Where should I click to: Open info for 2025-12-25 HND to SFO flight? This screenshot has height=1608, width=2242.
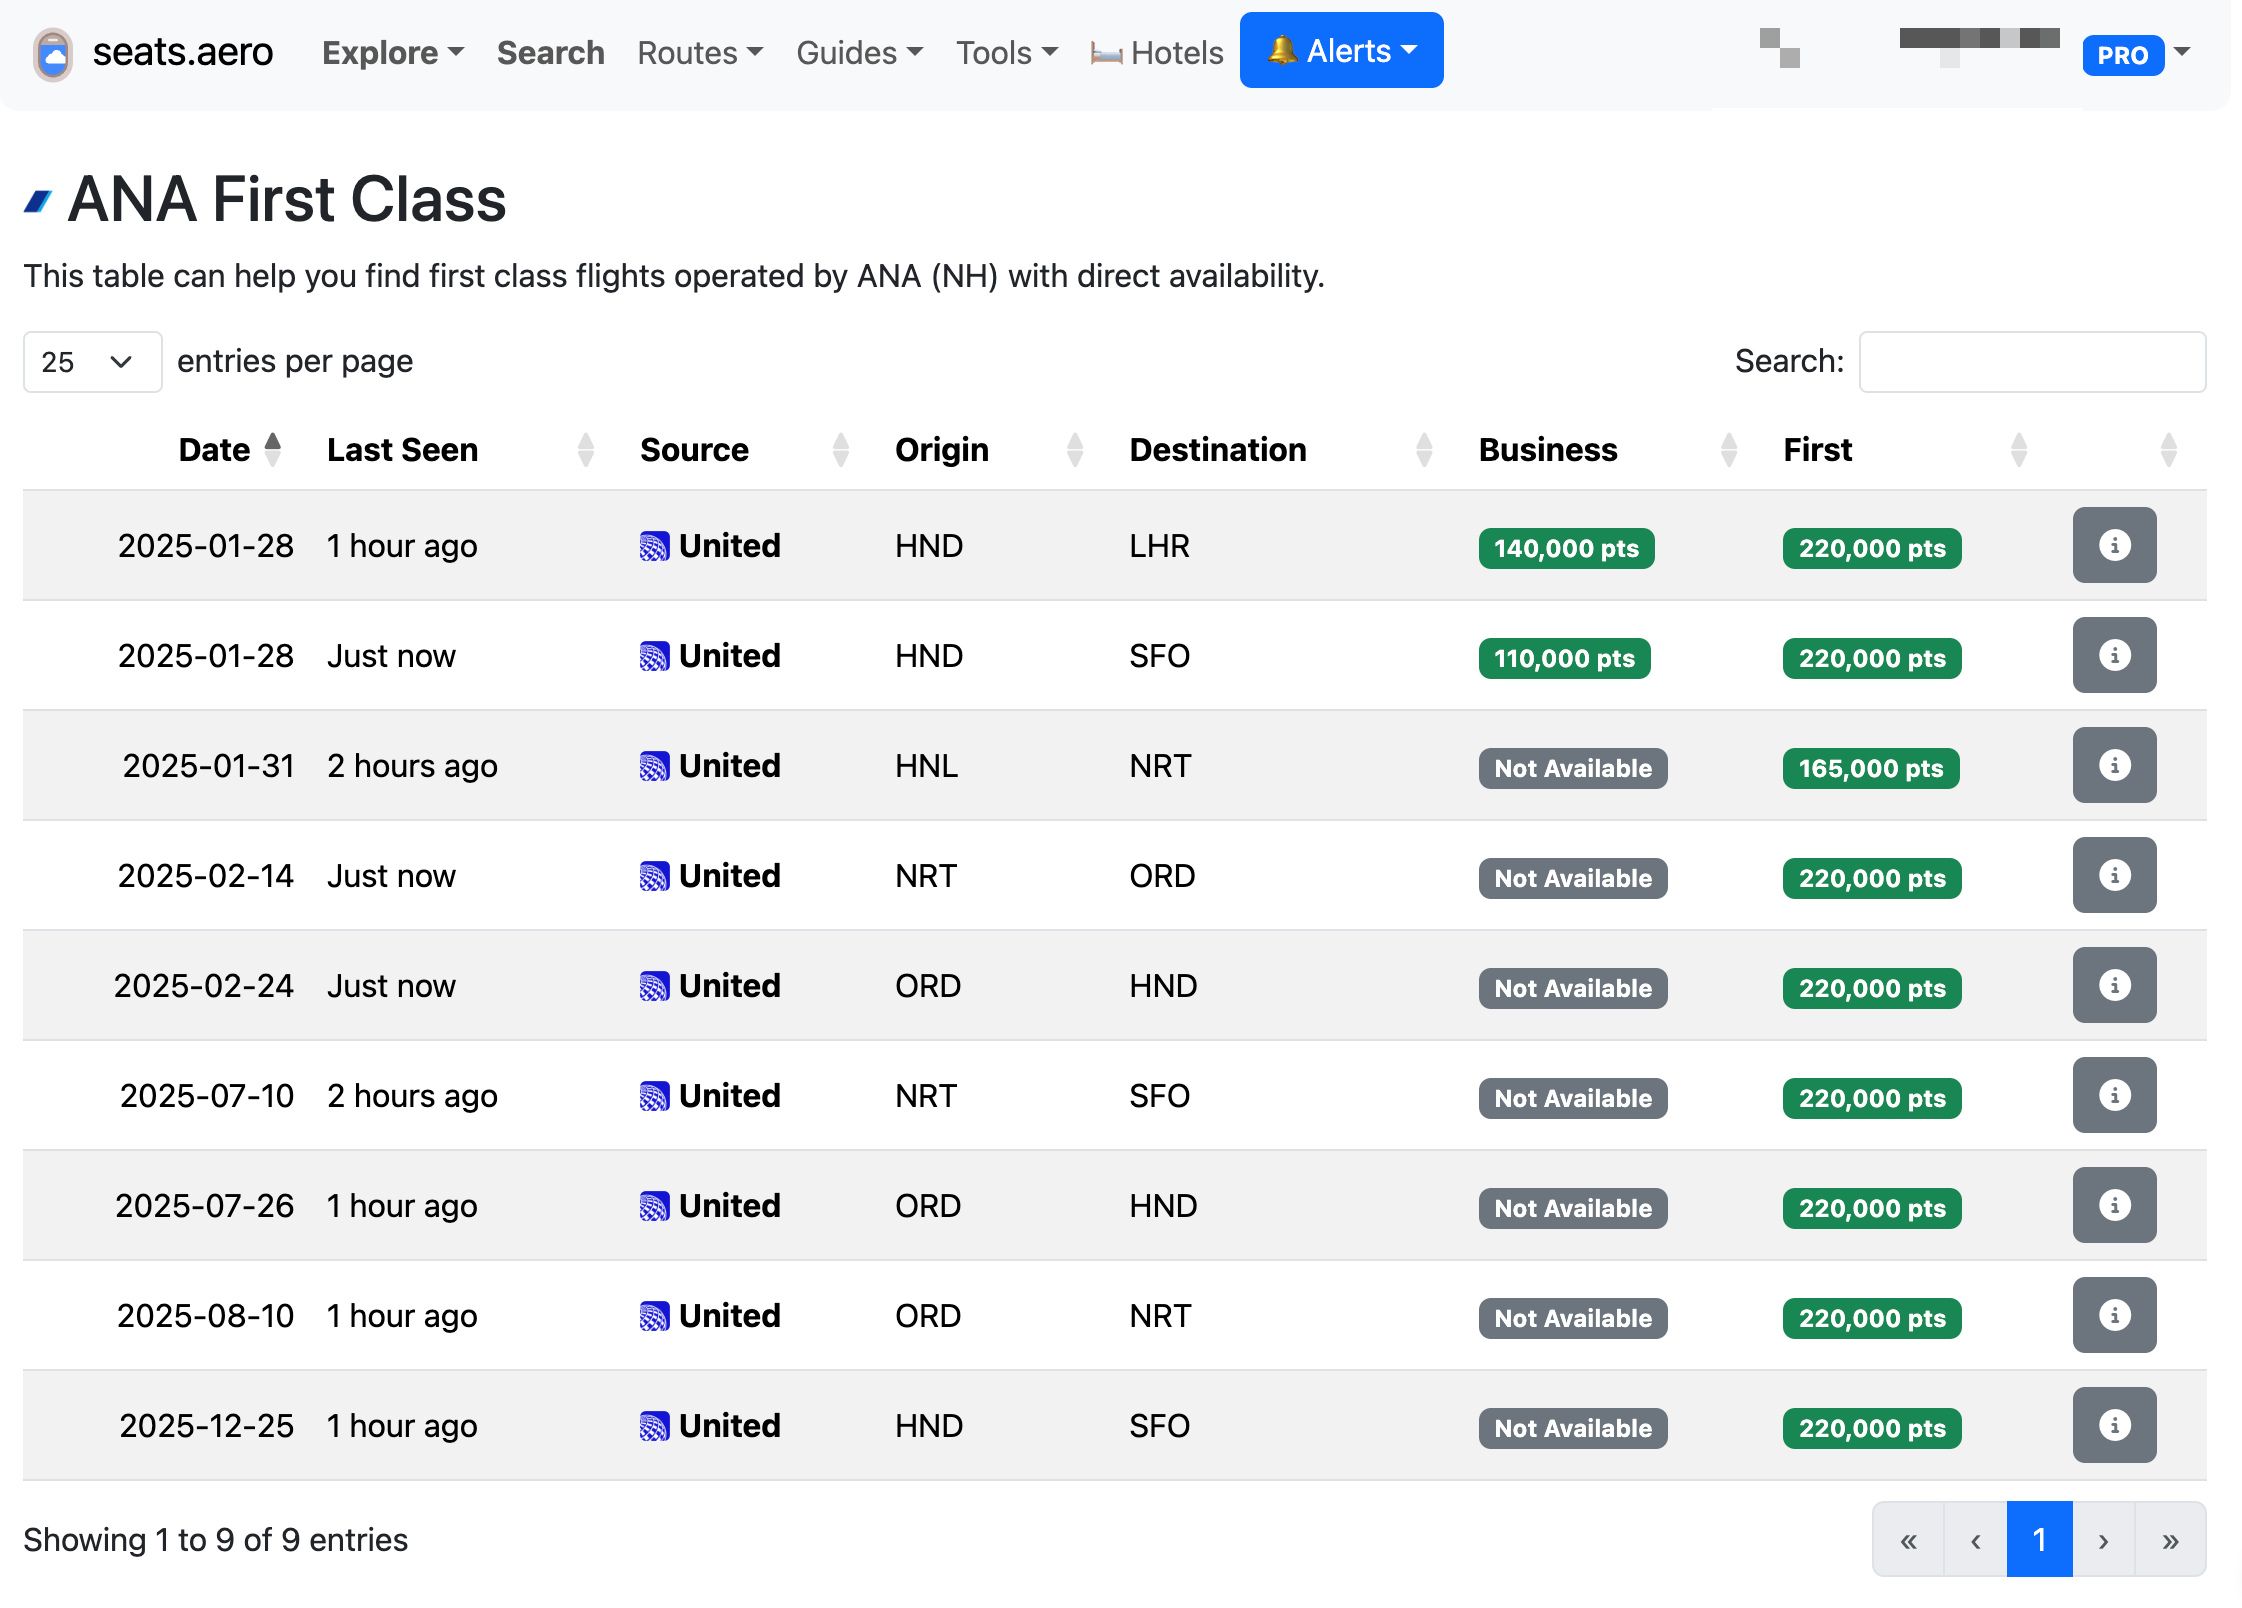[x=2114, y=1425]
